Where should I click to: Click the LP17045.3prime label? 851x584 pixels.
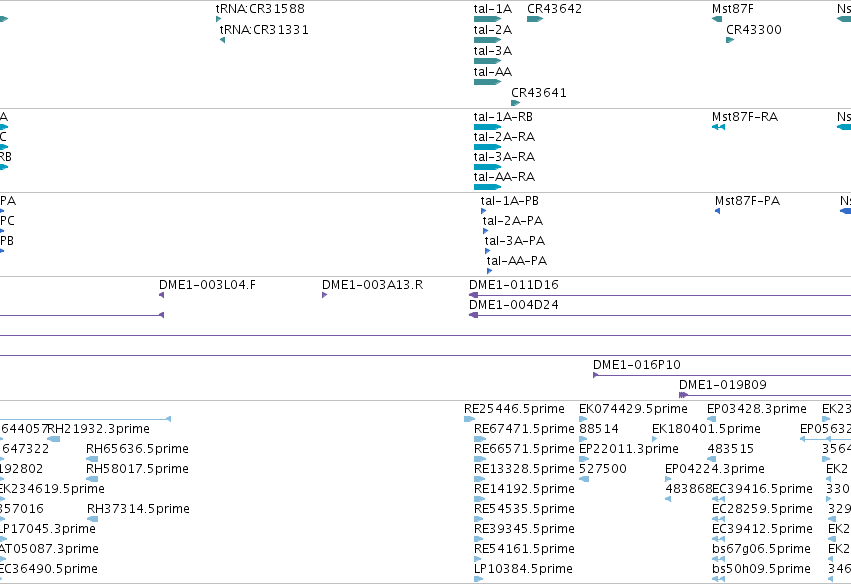48,529
